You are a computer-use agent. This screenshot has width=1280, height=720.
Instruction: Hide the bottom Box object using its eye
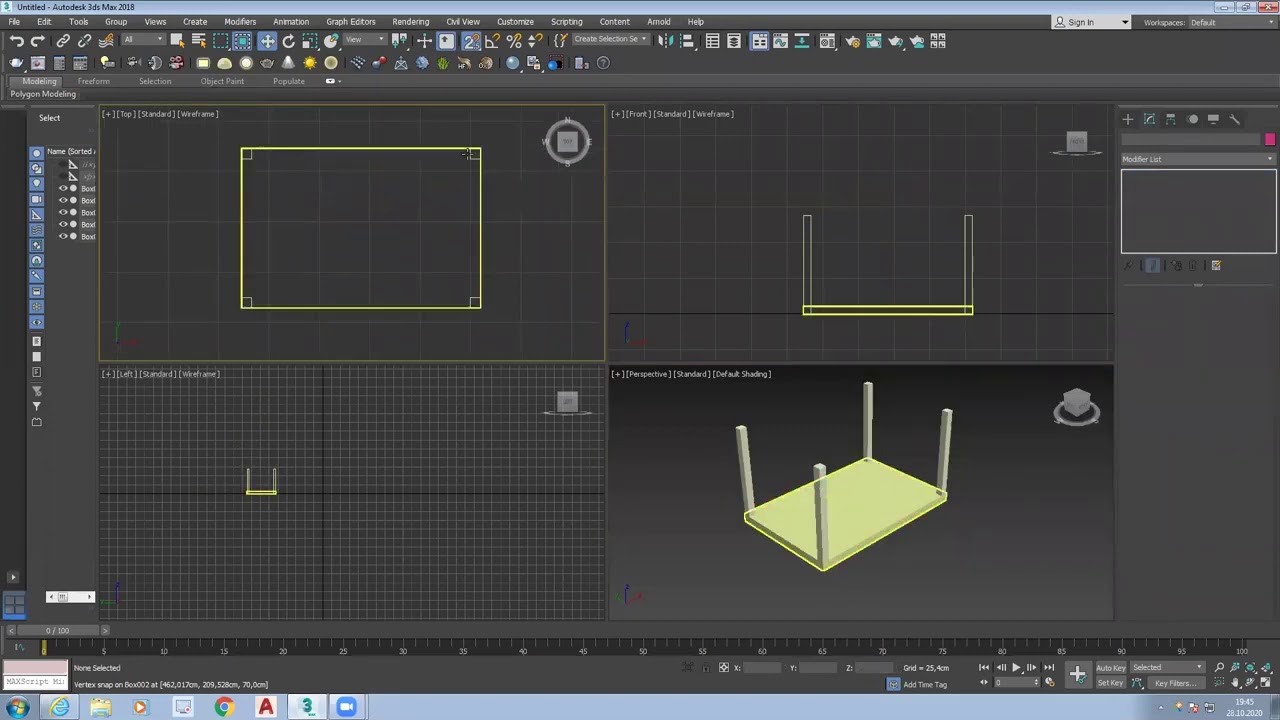pos(63,237)
